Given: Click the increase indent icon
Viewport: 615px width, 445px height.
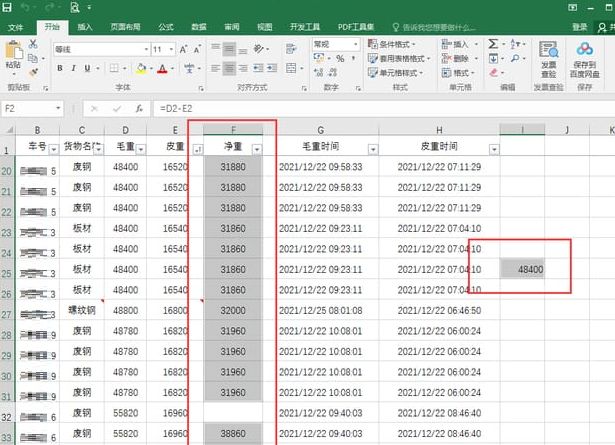Looking at the screenshot, I should (x=272, y=68).
